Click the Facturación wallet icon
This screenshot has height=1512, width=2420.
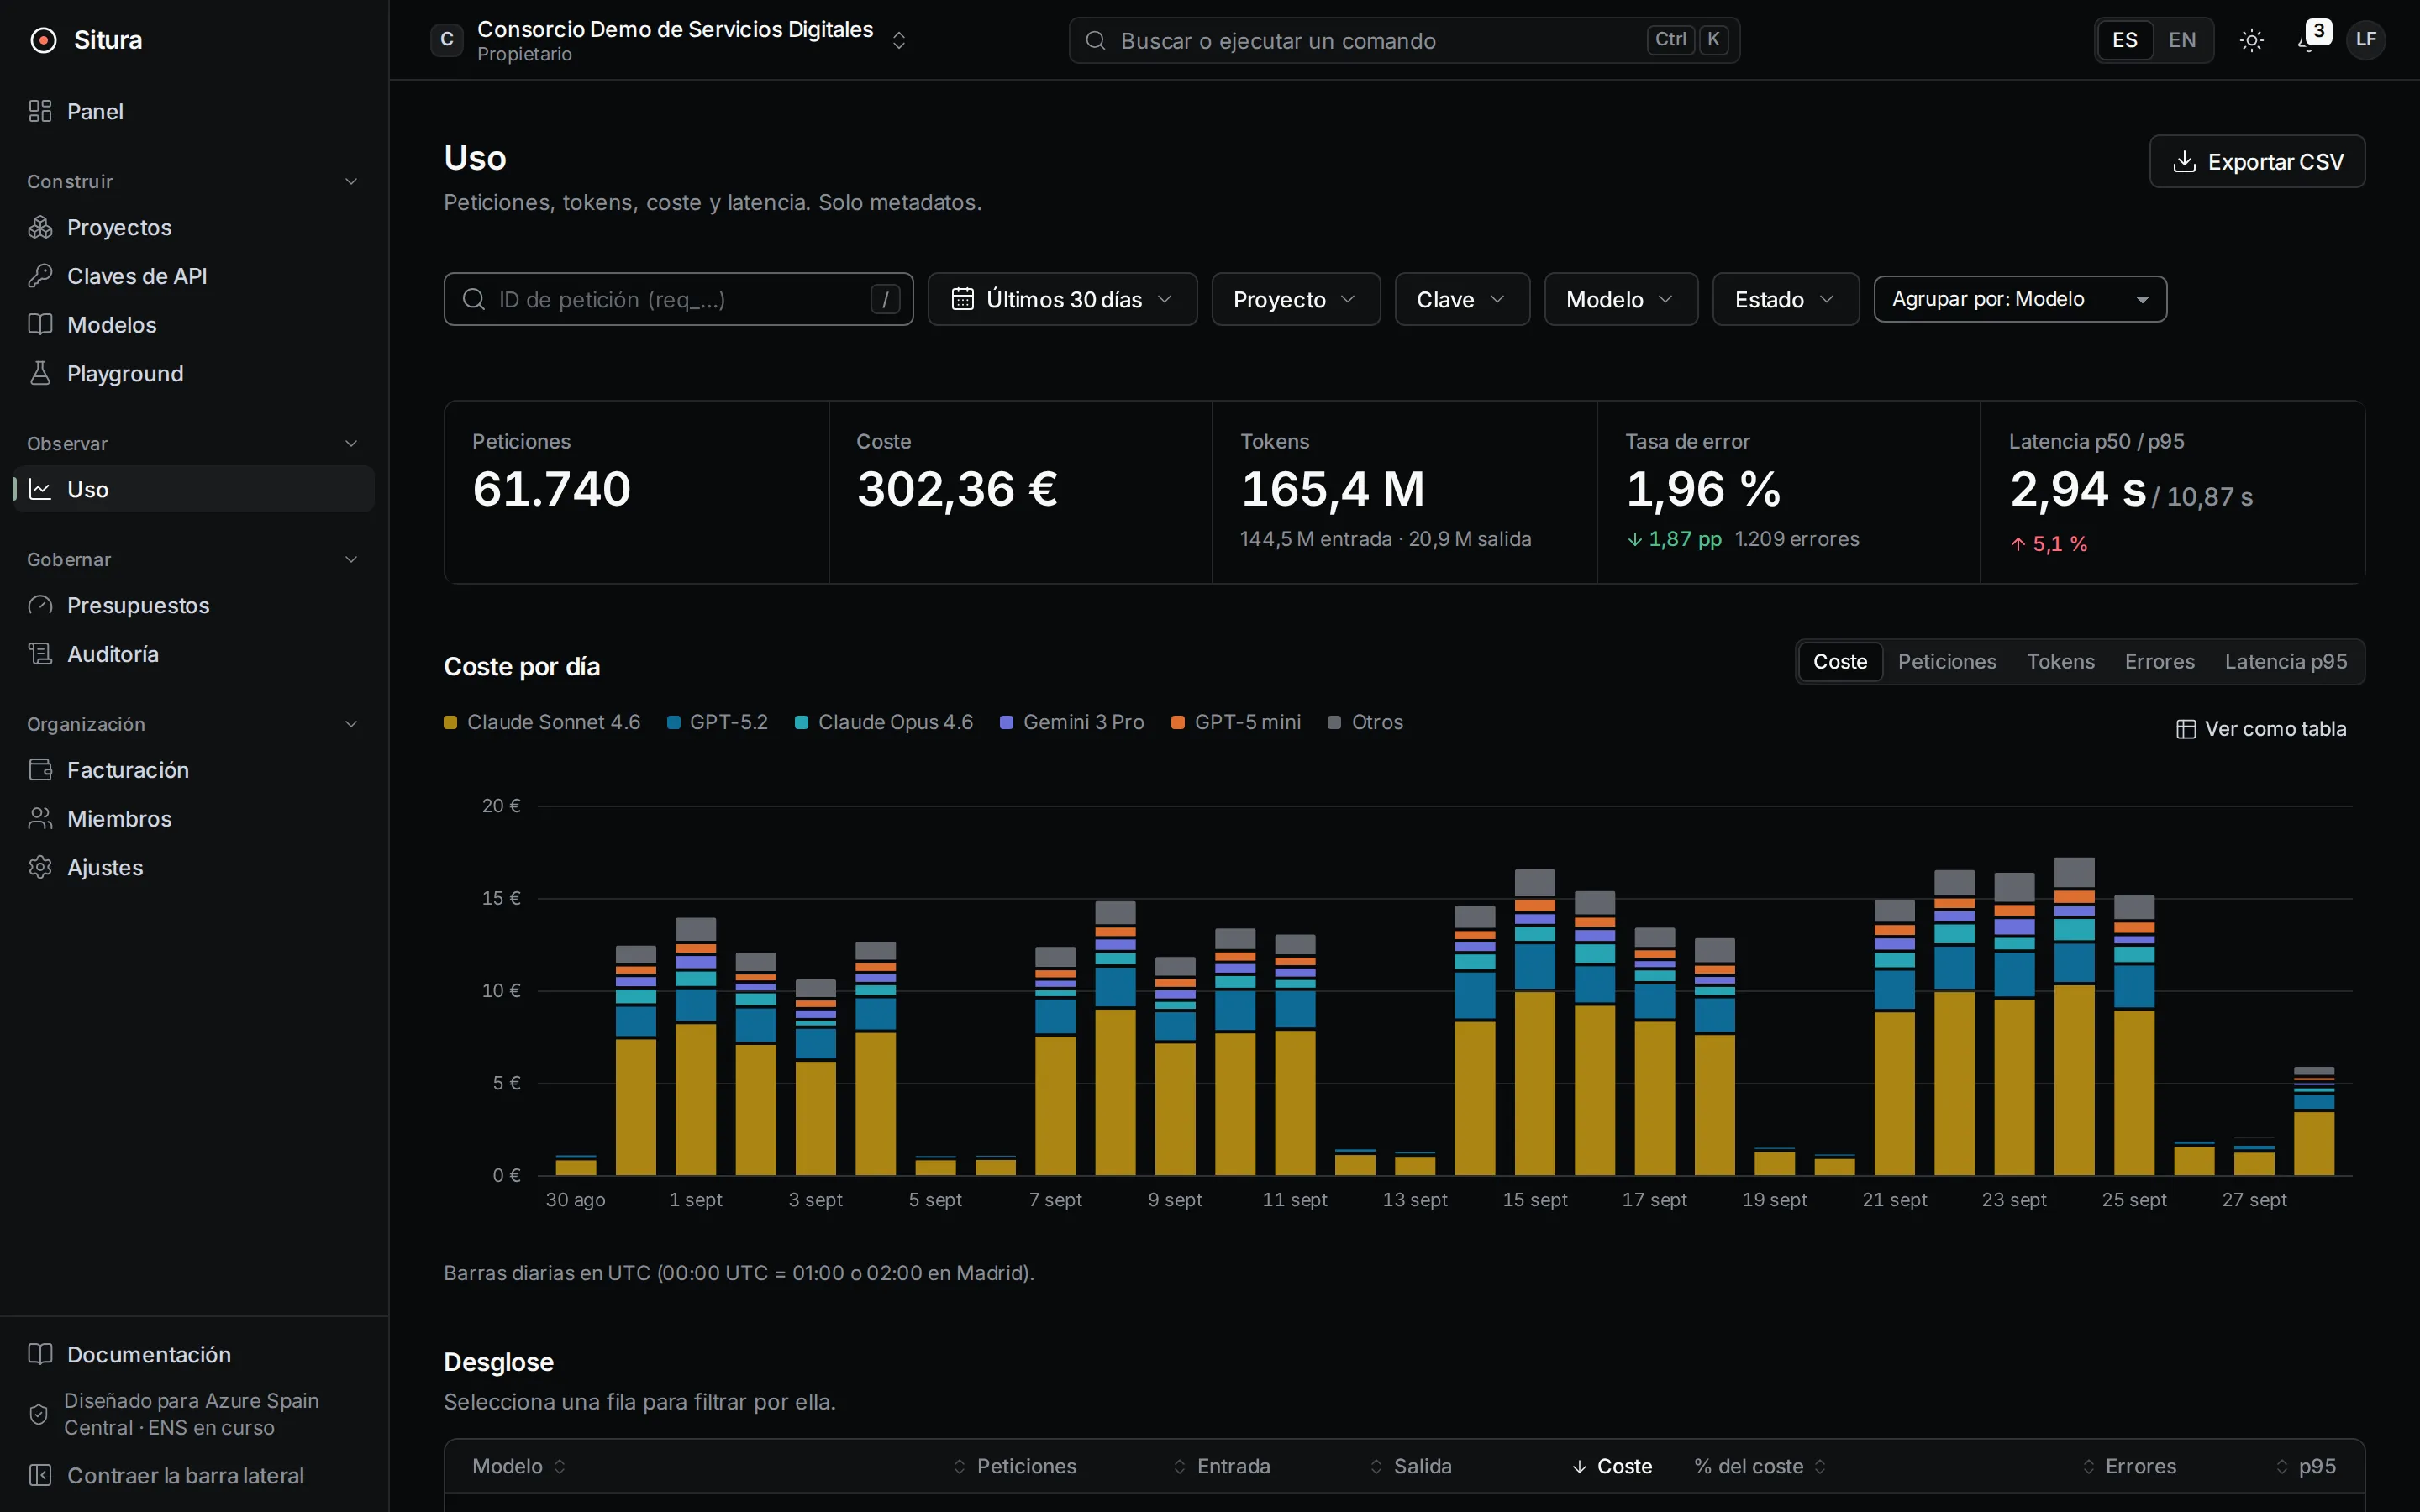[40, 770]
